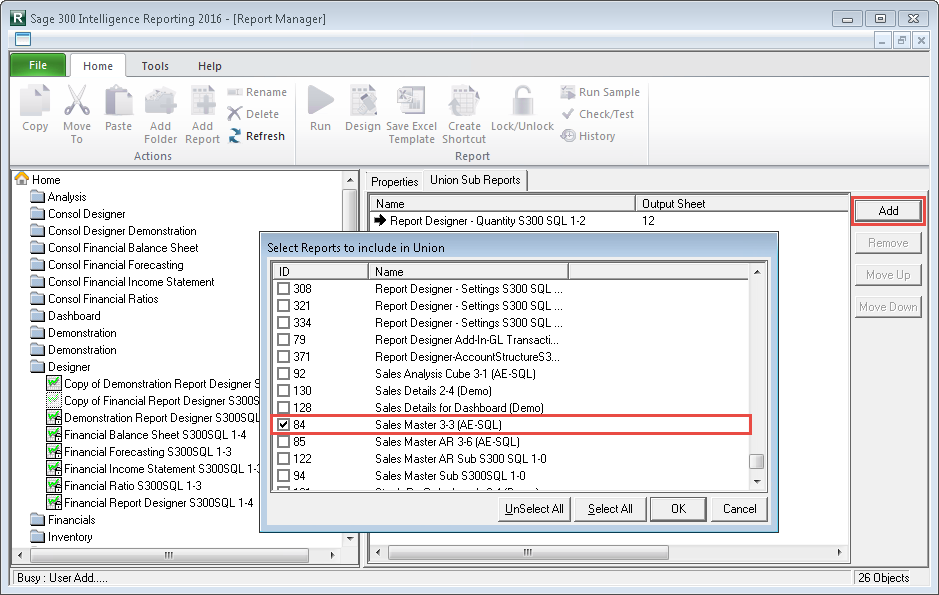Check the box for report ID 79
The image size is (939, 595).
click(x=283, y=340)
